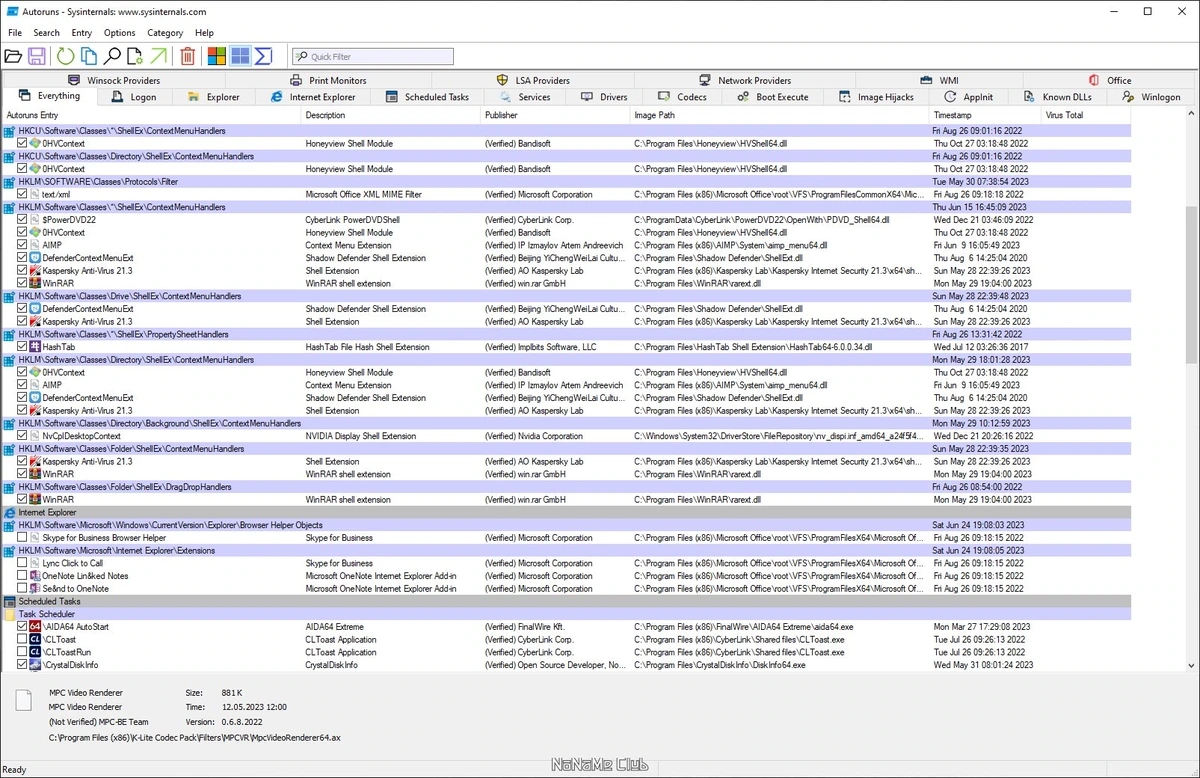Enable the Send to OneNote checkbox

click(x=22, y=588)
